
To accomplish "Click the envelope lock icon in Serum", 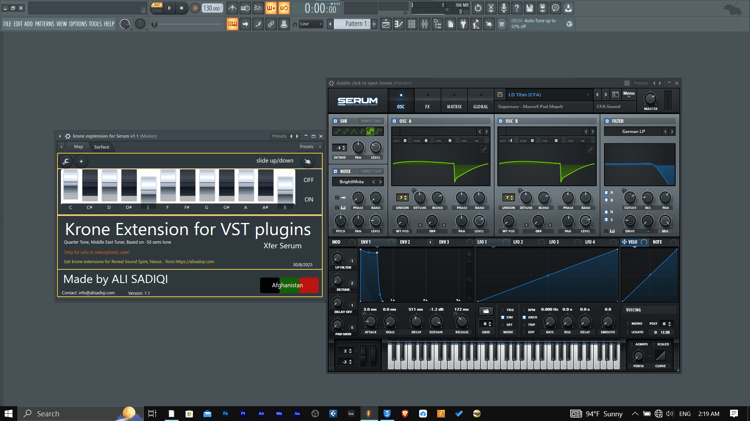I will [x=469, y=254].
